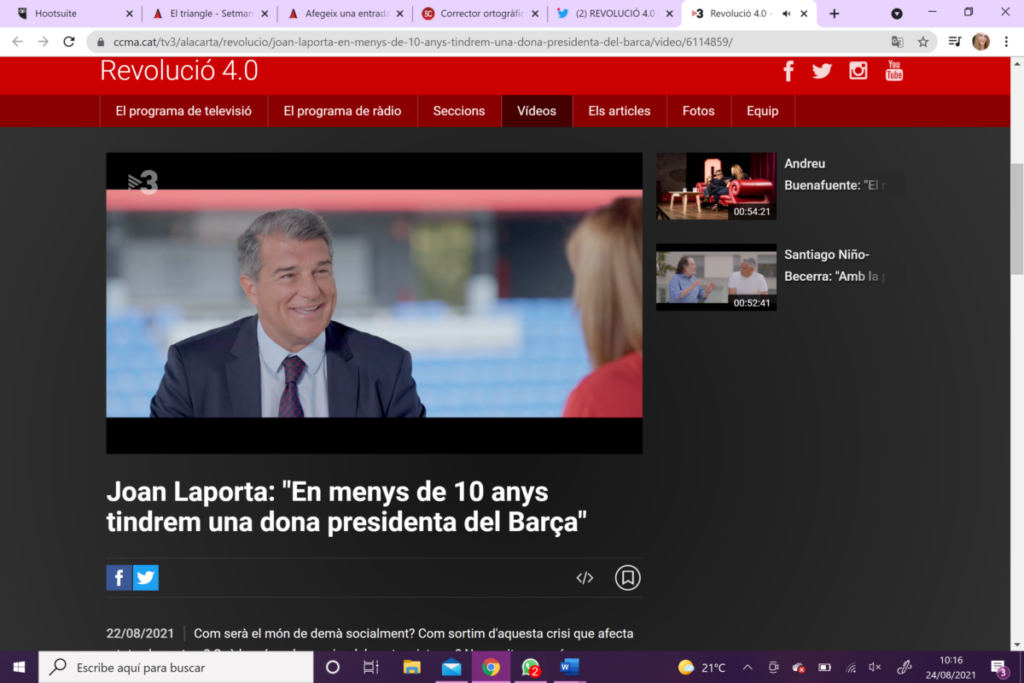Open the Chrome three-dot menu
The width and height of the screenshot is (1024, 683).
tap(1005, 42)
